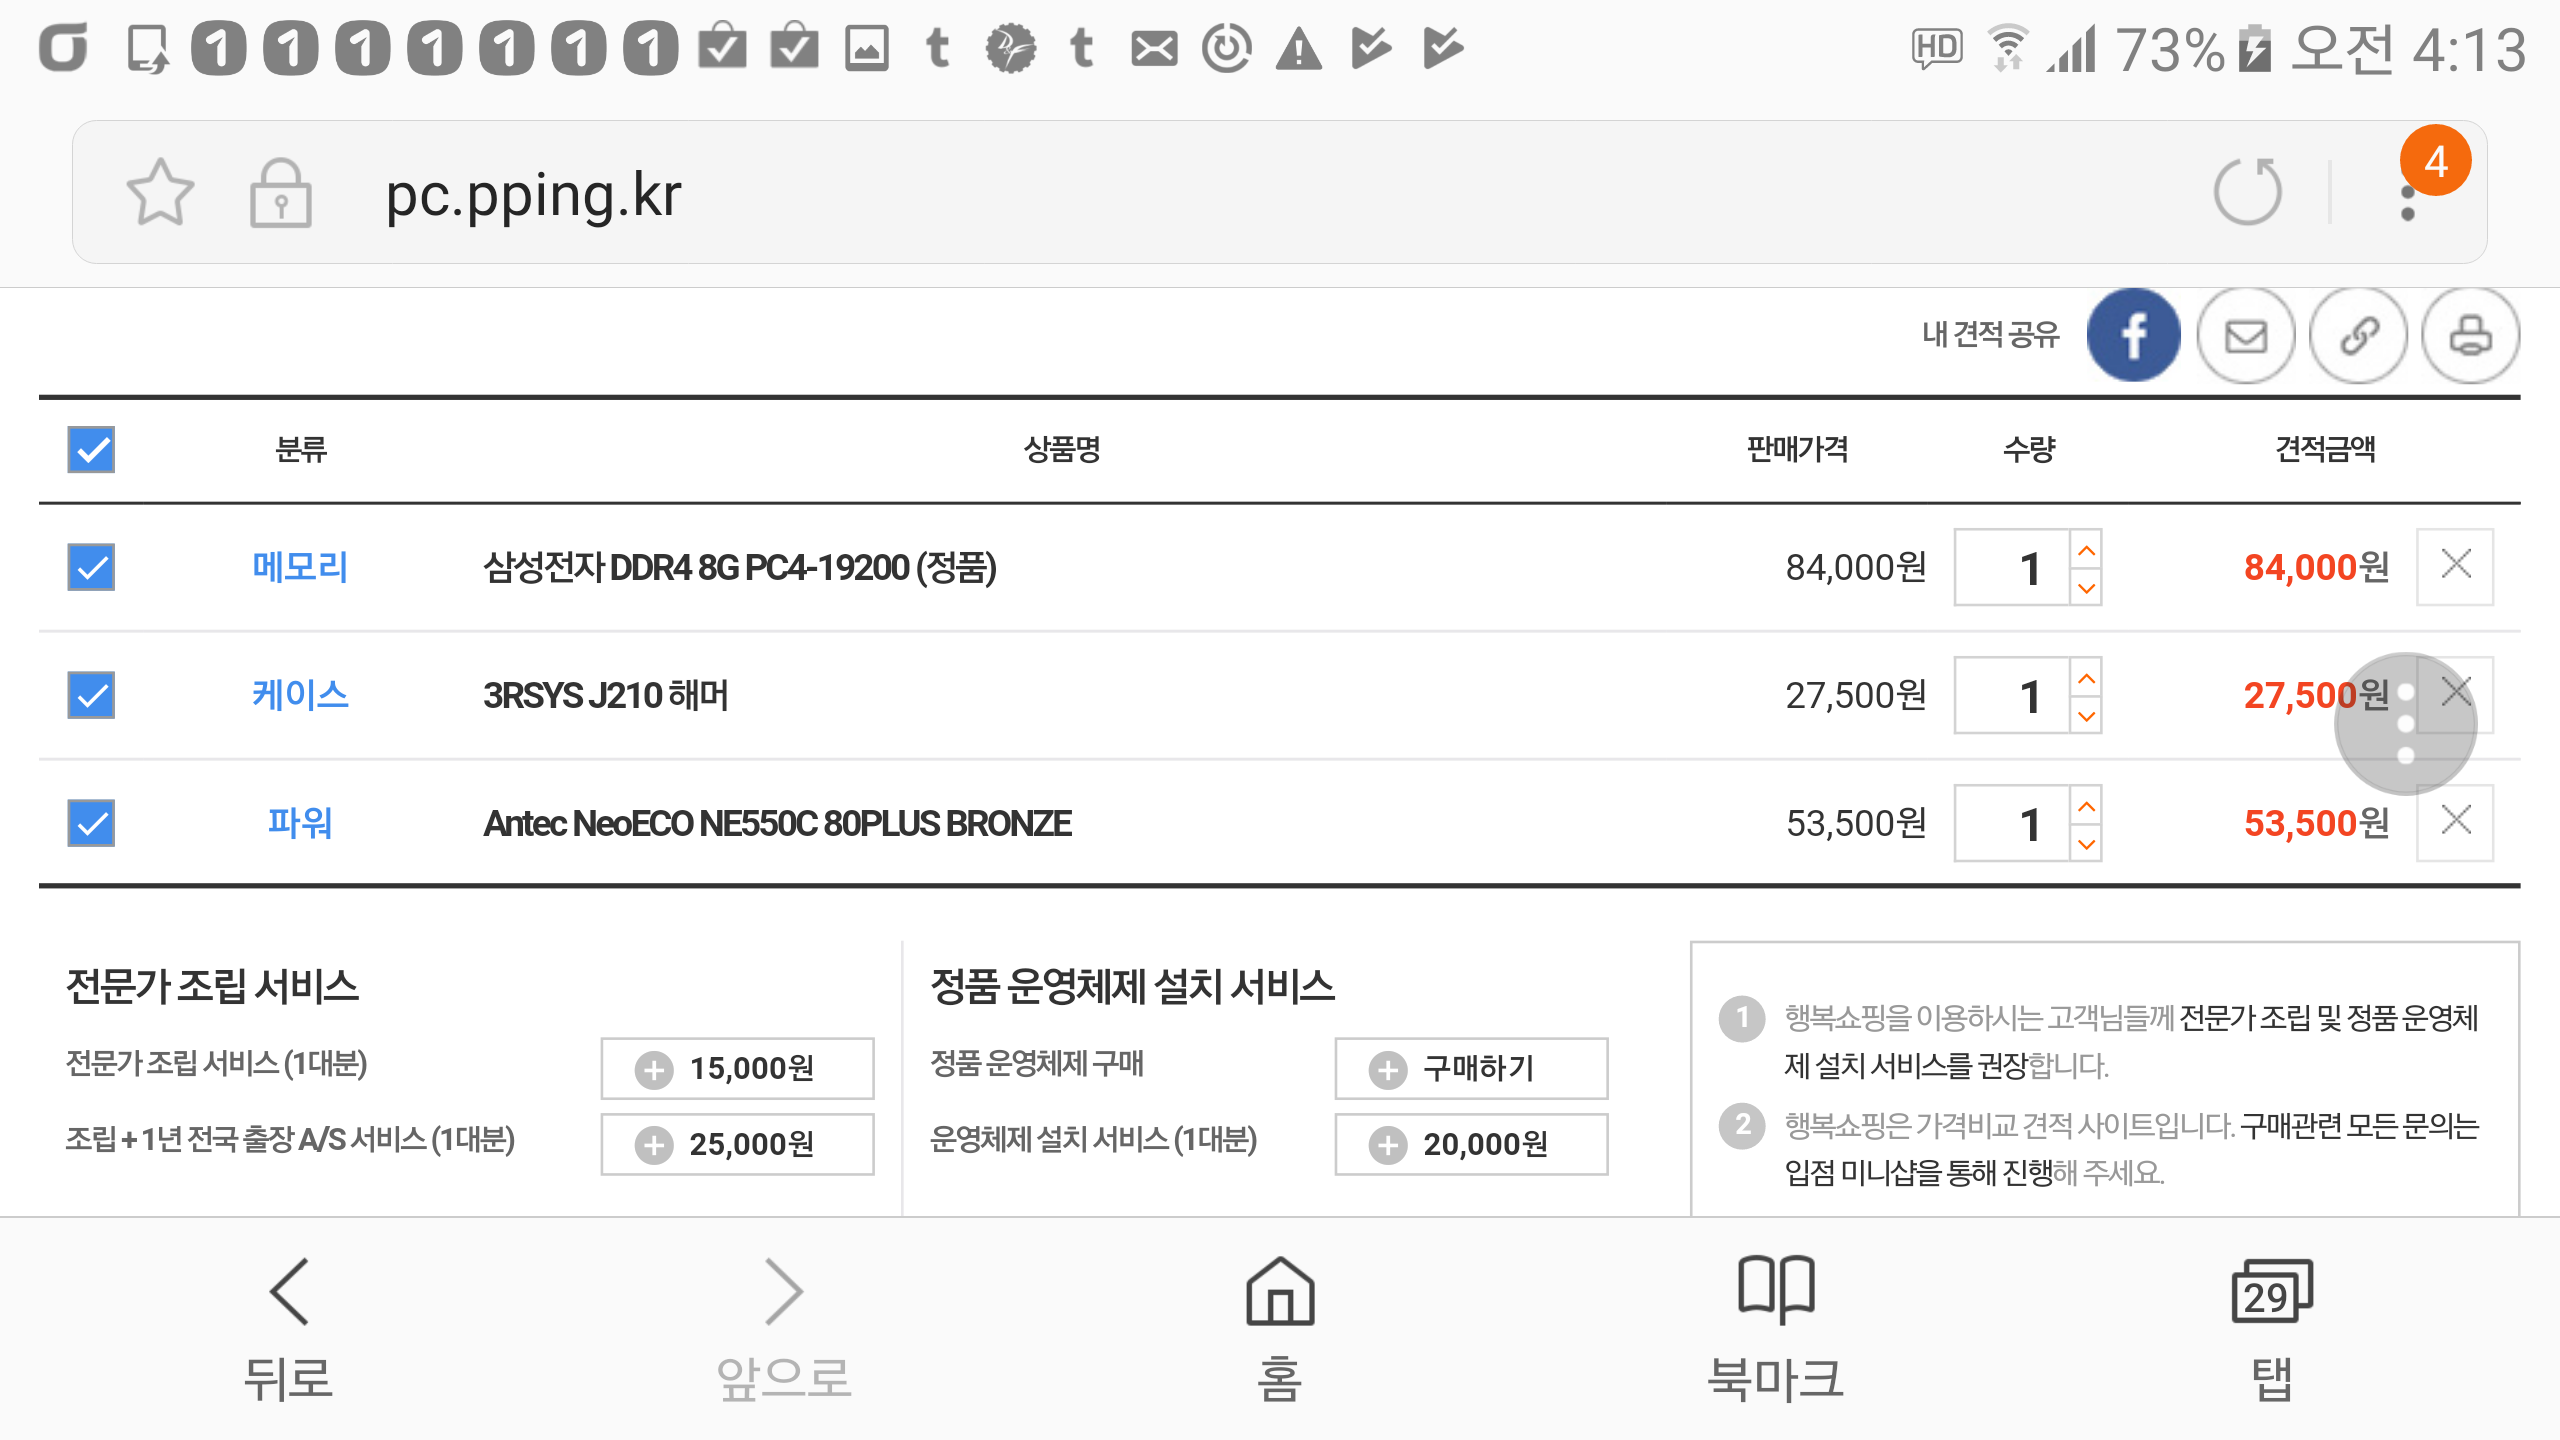Open the 탭 tabs view showing 29
Viewport: 2560px width, 1440px height.
coord(2272,1330)
